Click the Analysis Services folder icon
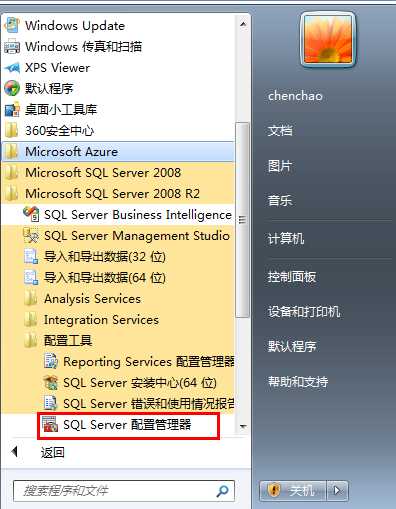The width and height of the screenshot is (396, 509). (x=31, y=298)
